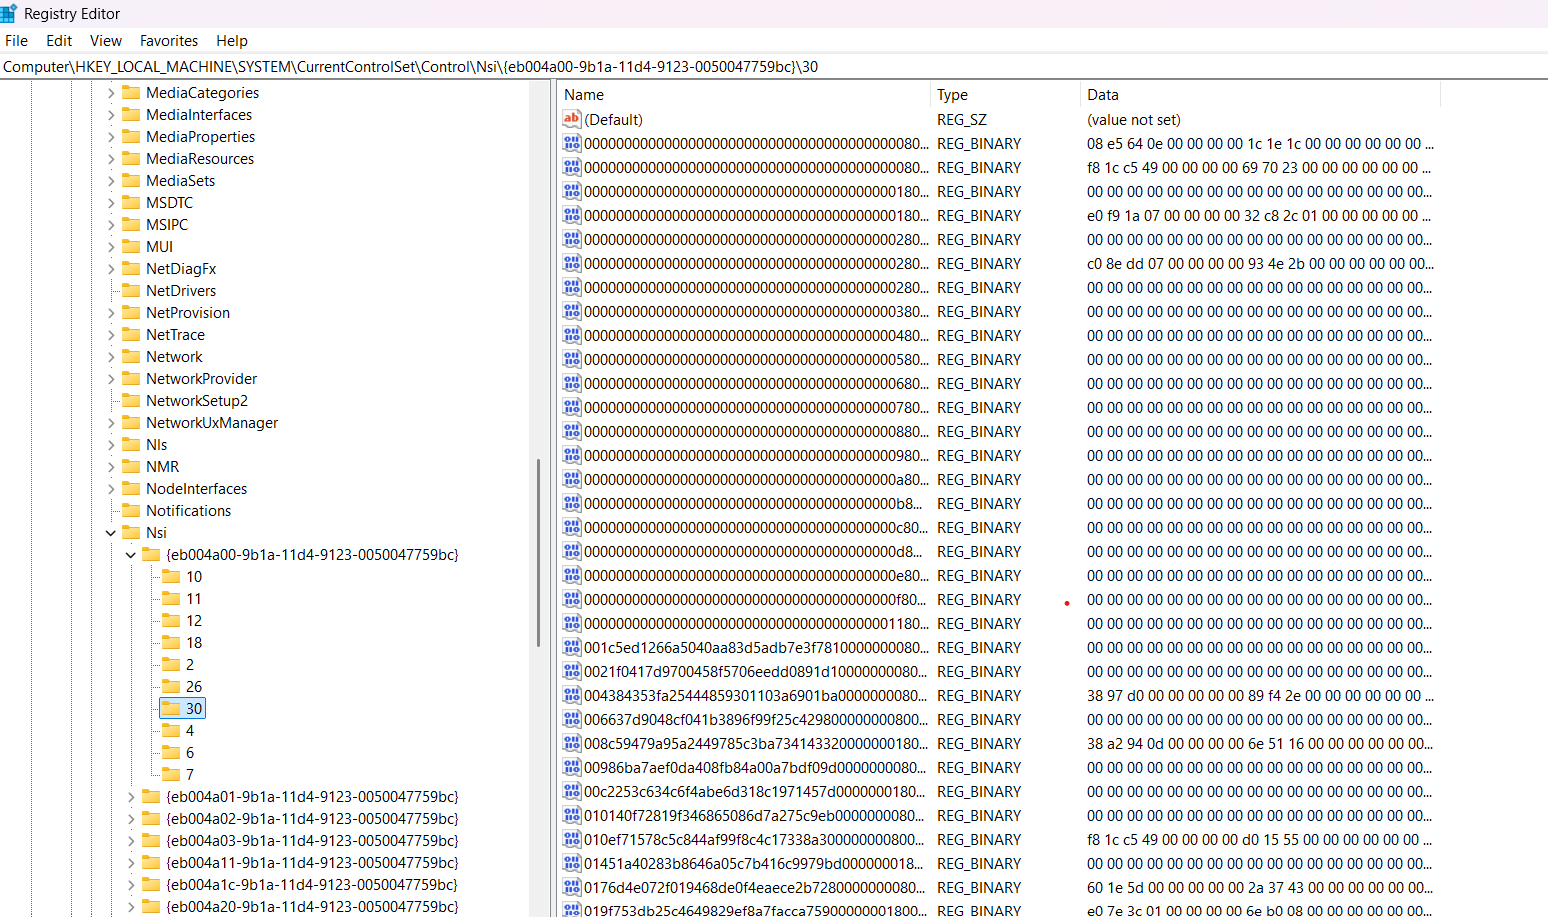The height and width of the screenshot is (917, 1548).
Task: Click the MediaCategories folder icon
Action: [131, 92]
